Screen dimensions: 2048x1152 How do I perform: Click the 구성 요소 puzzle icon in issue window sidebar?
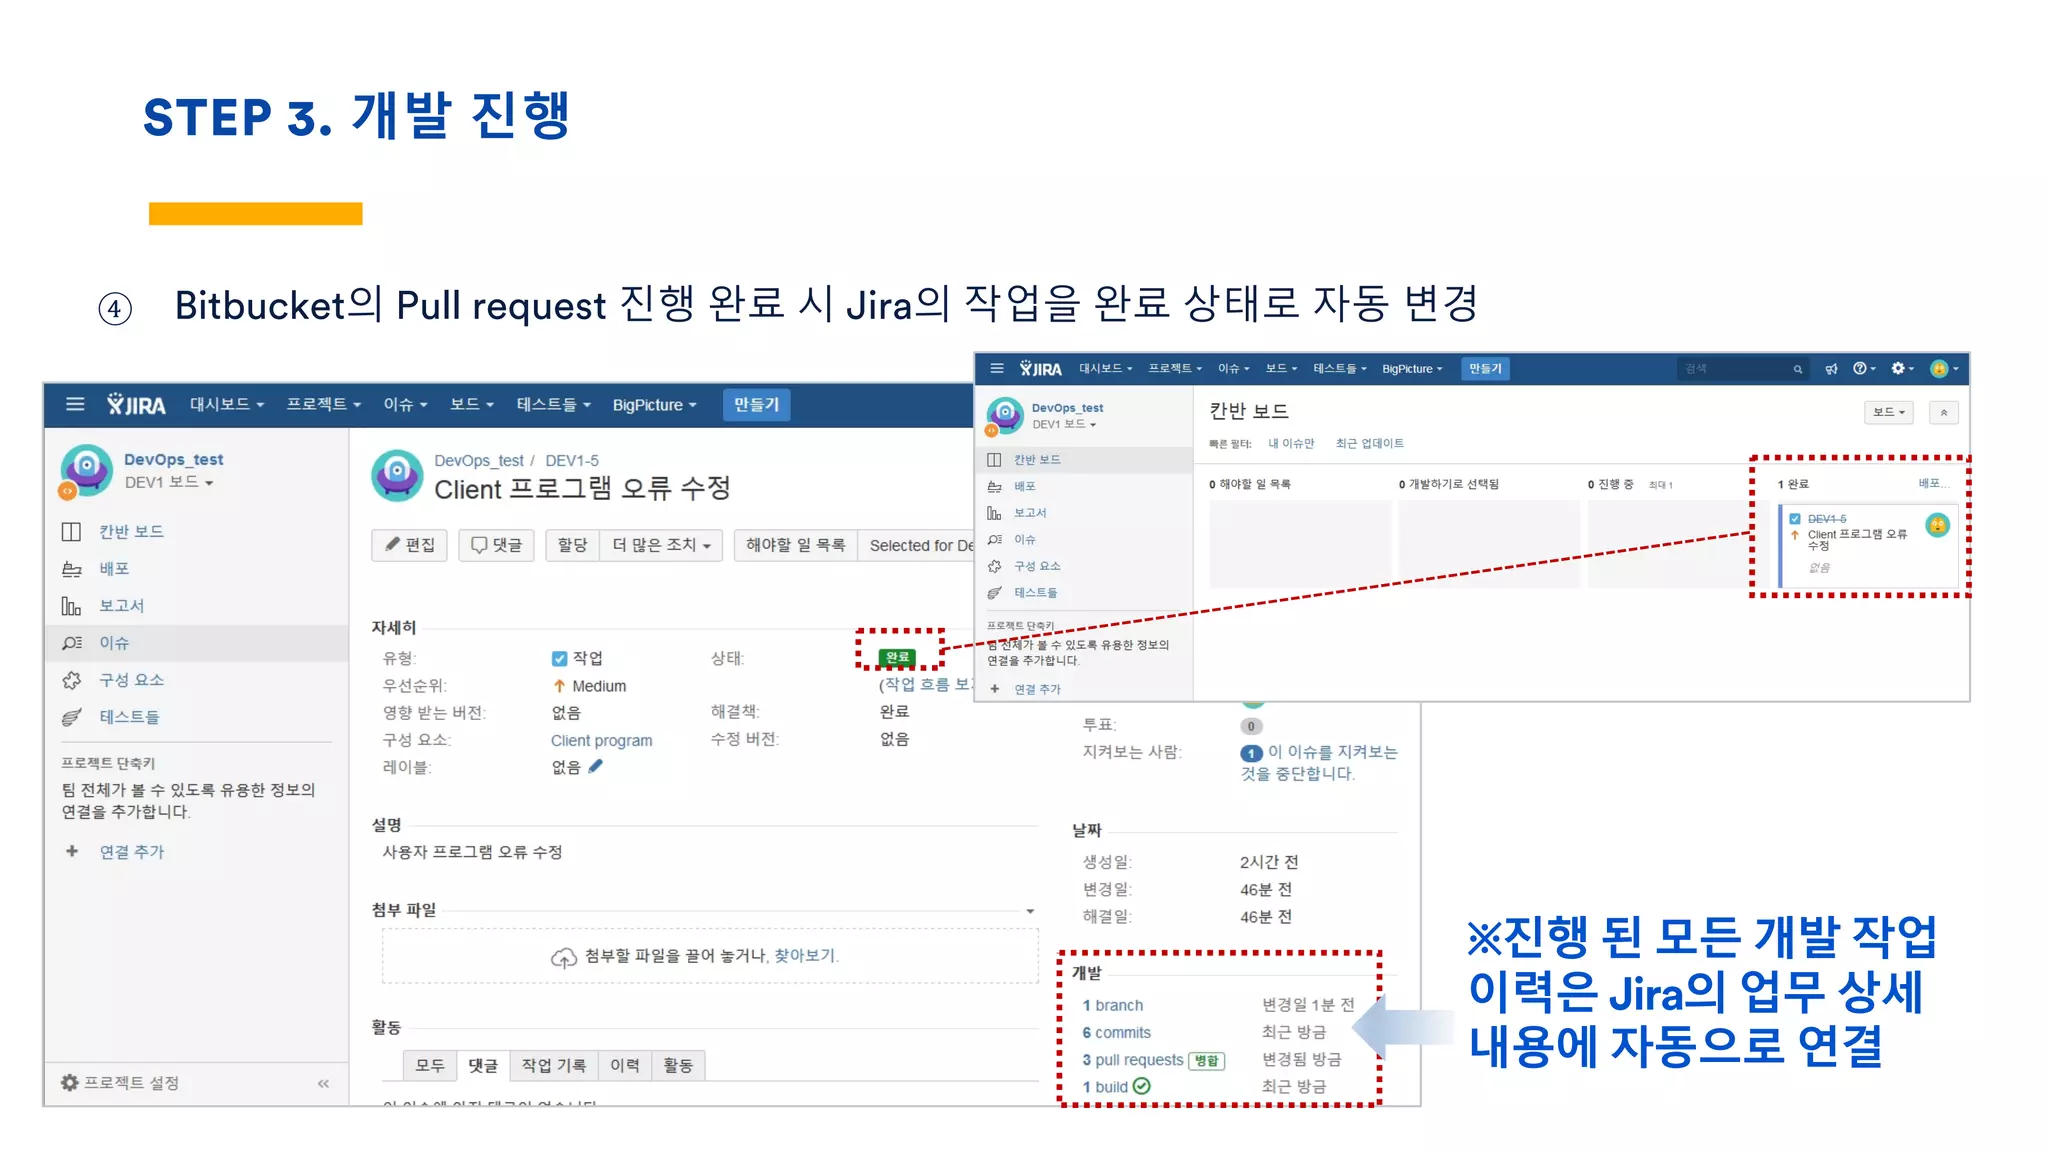coord(71,680)
